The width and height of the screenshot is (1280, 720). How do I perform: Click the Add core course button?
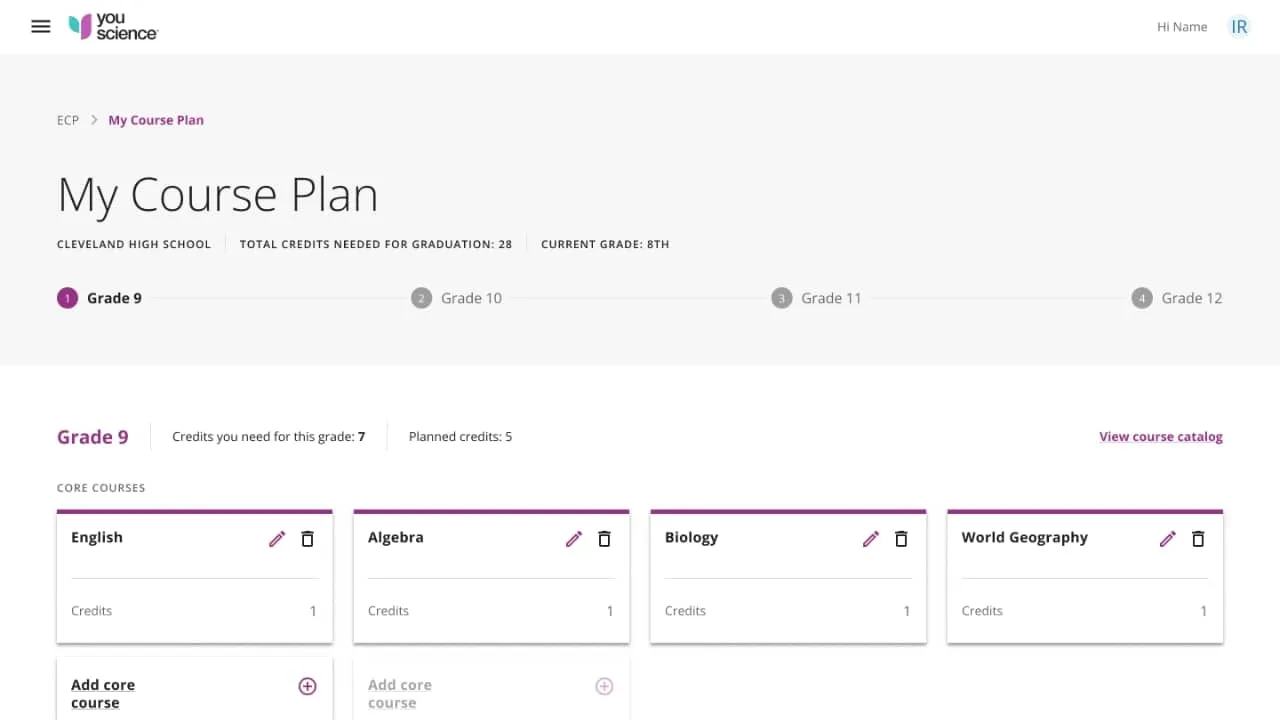[x=103, y=693]
